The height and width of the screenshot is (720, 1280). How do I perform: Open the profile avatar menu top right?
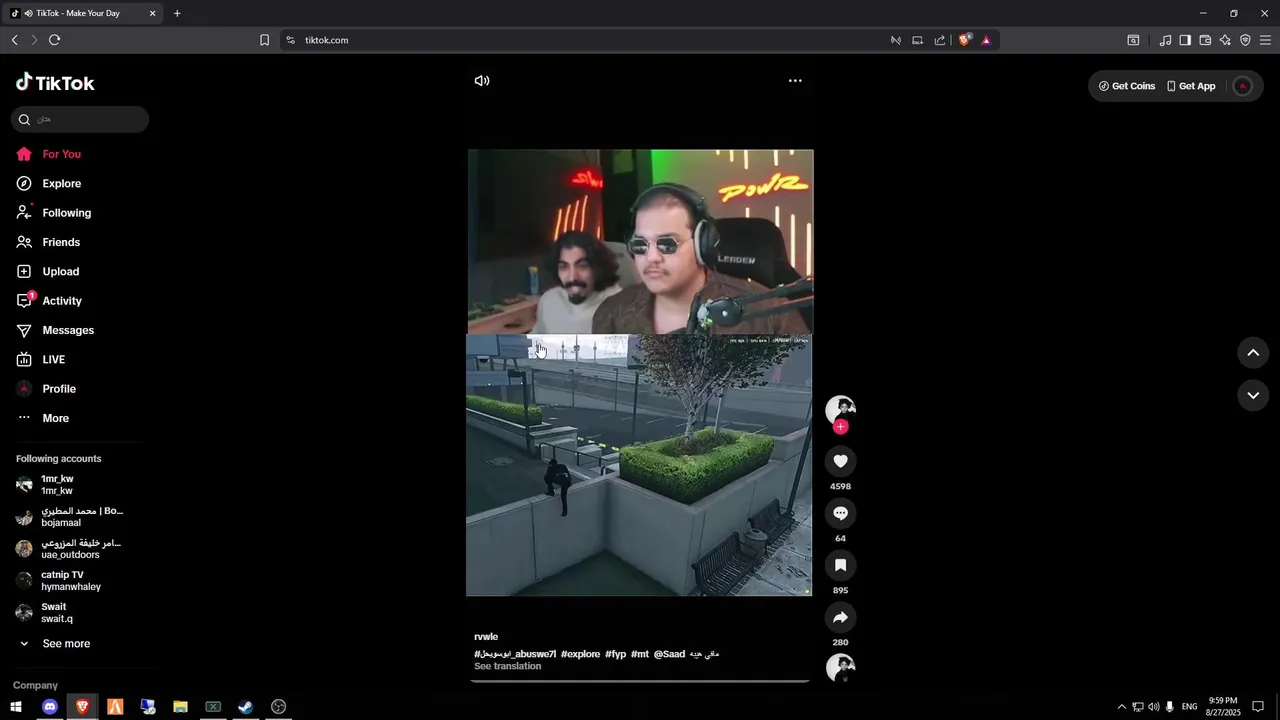tap(1243, 86)
